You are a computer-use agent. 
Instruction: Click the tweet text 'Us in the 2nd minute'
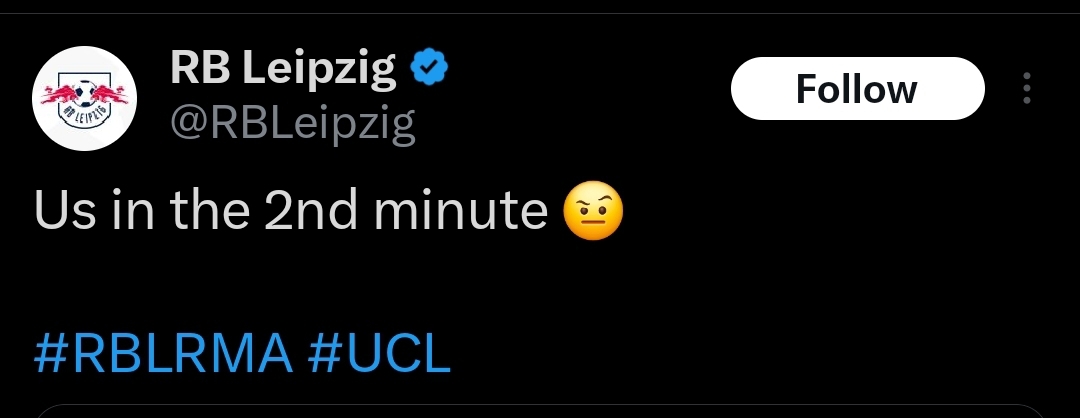[291, 210]
